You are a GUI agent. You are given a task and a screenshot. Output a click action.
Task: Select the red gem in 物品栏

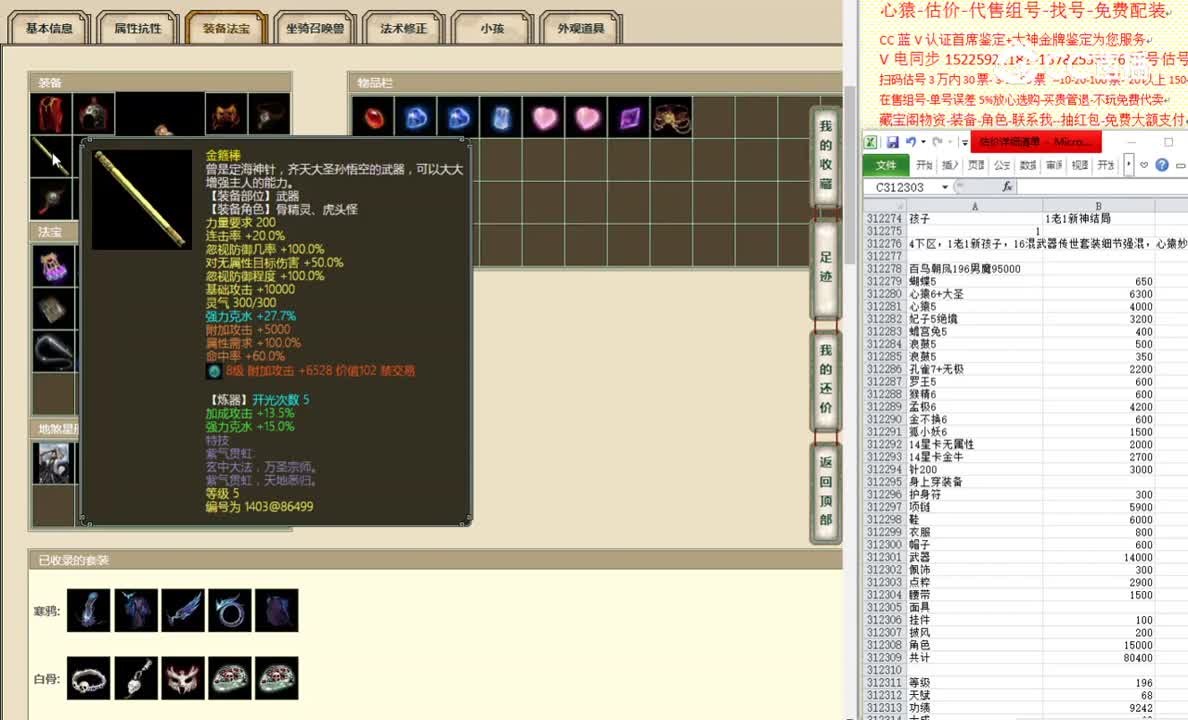point(373,117)
